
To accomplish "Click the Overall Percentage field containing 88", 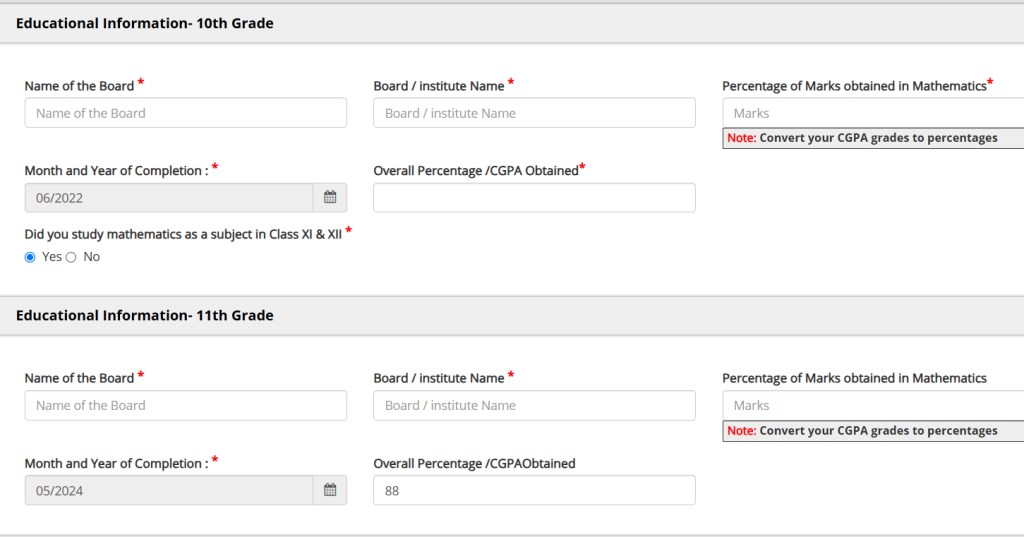I will [534, 490].
